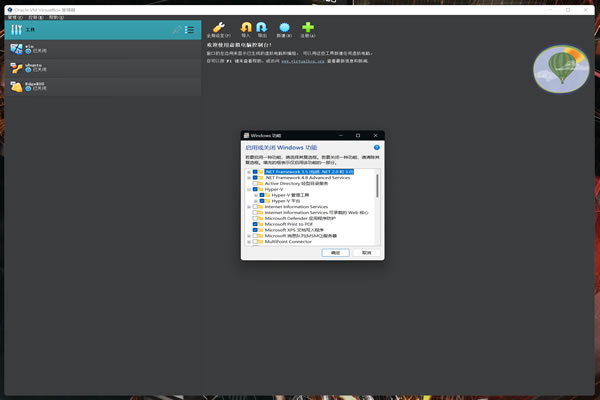The width and height of the screenshot is (600, 400).
Task: Open the Preferences wrench icon in toolbar
Action: pos(218,29)
